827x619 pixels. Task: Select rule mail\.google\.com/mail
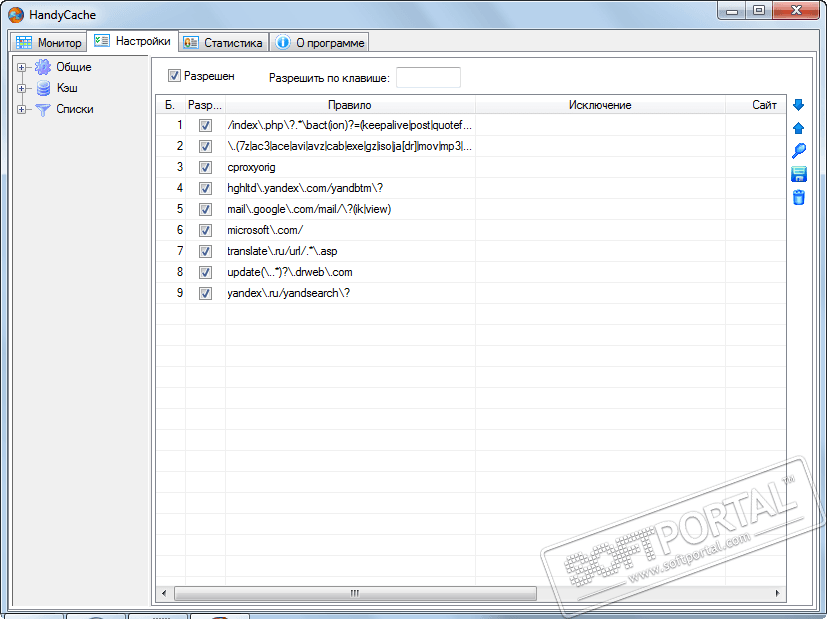[309, 209]
